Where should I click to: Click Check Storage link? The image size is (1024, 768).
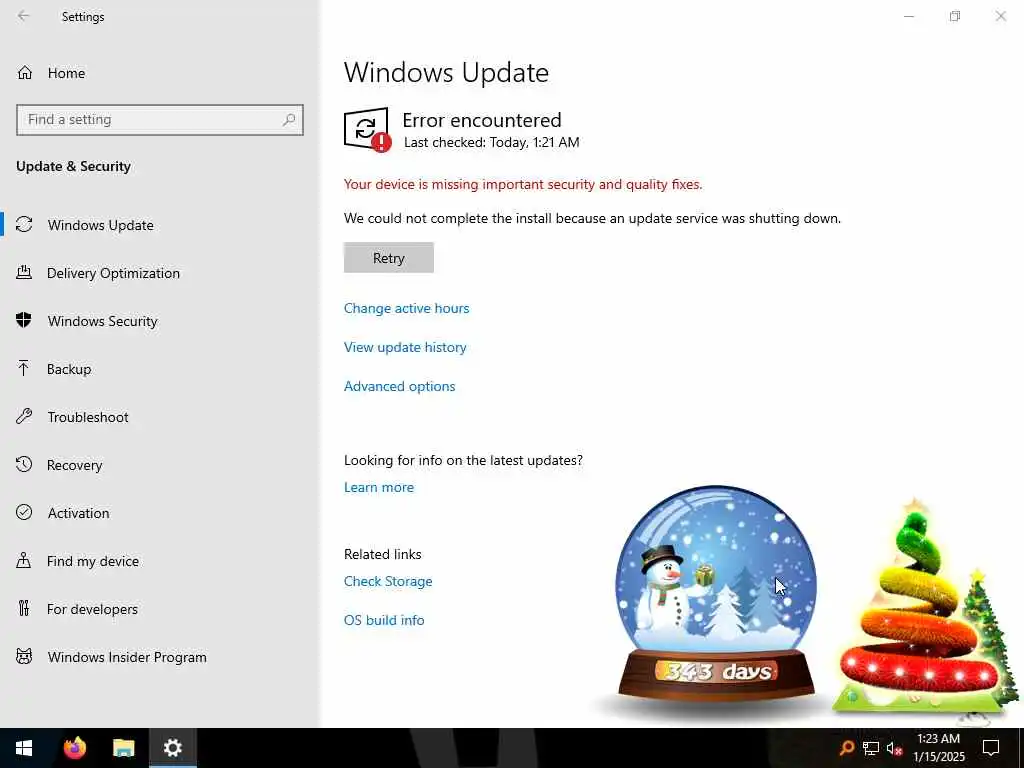point(388,581)
